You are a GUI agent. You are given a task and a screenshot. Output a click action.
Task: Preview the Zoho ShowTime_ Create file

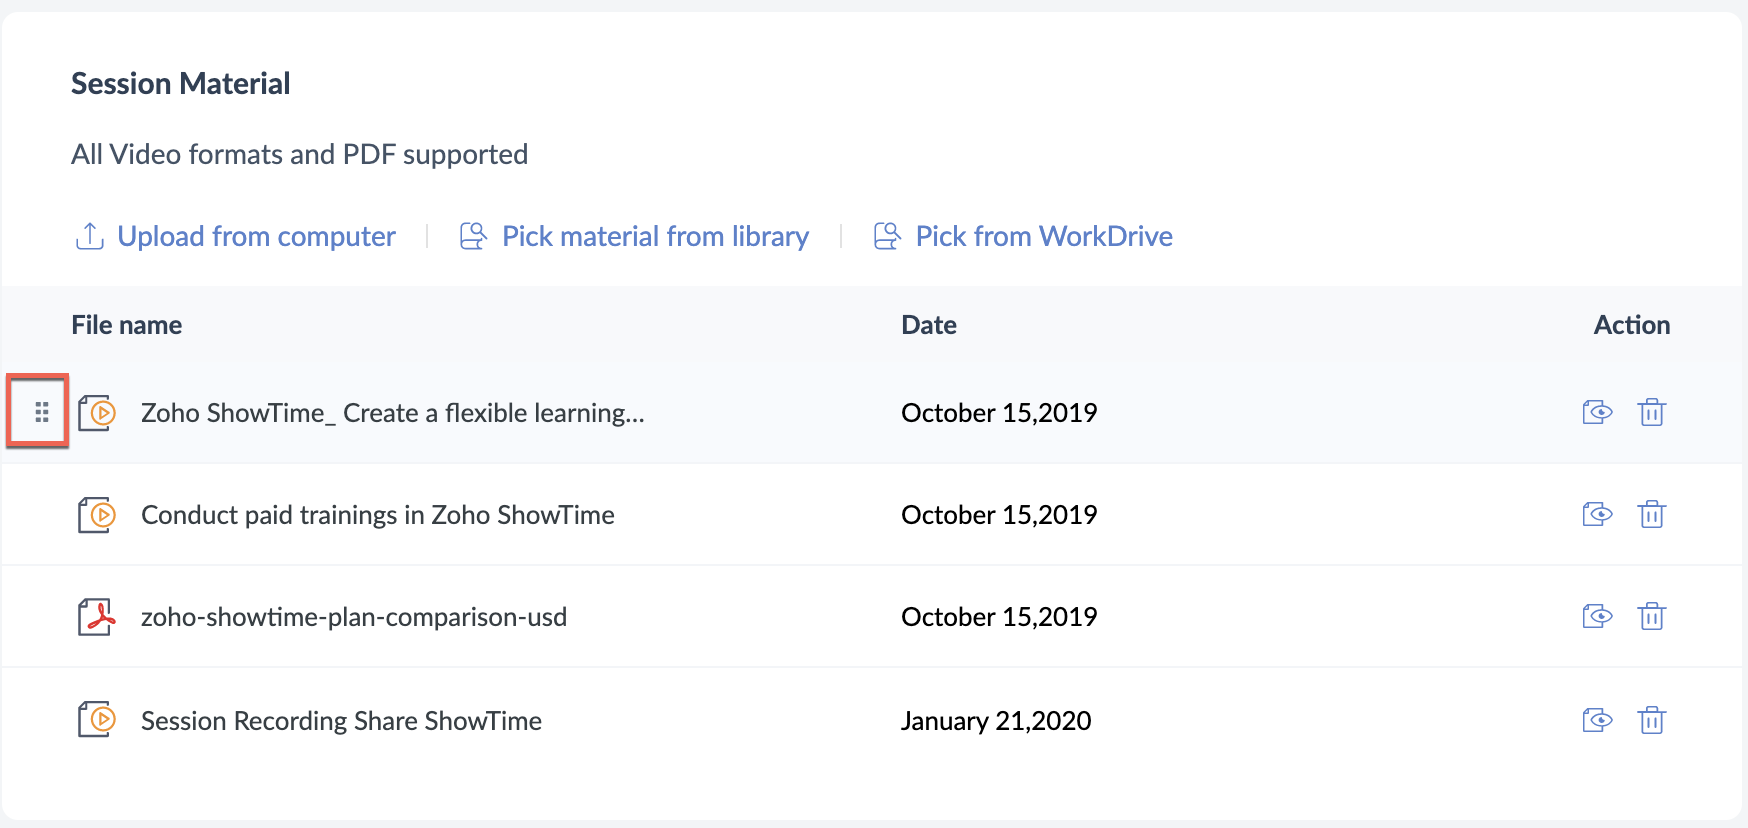tap(1597, 412)
